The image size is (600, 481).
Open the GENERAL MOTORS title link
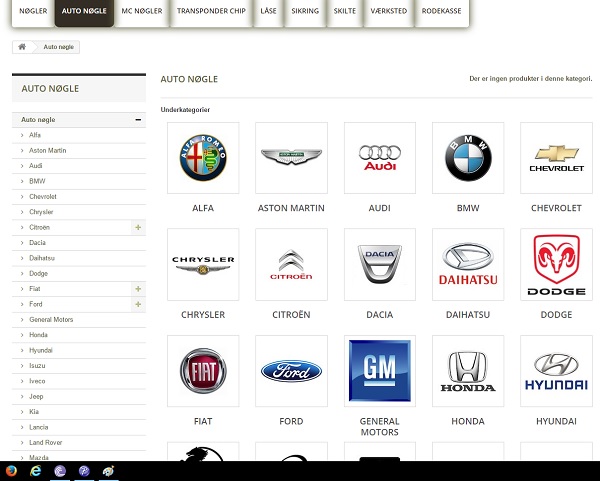click(x=380, y=427)
